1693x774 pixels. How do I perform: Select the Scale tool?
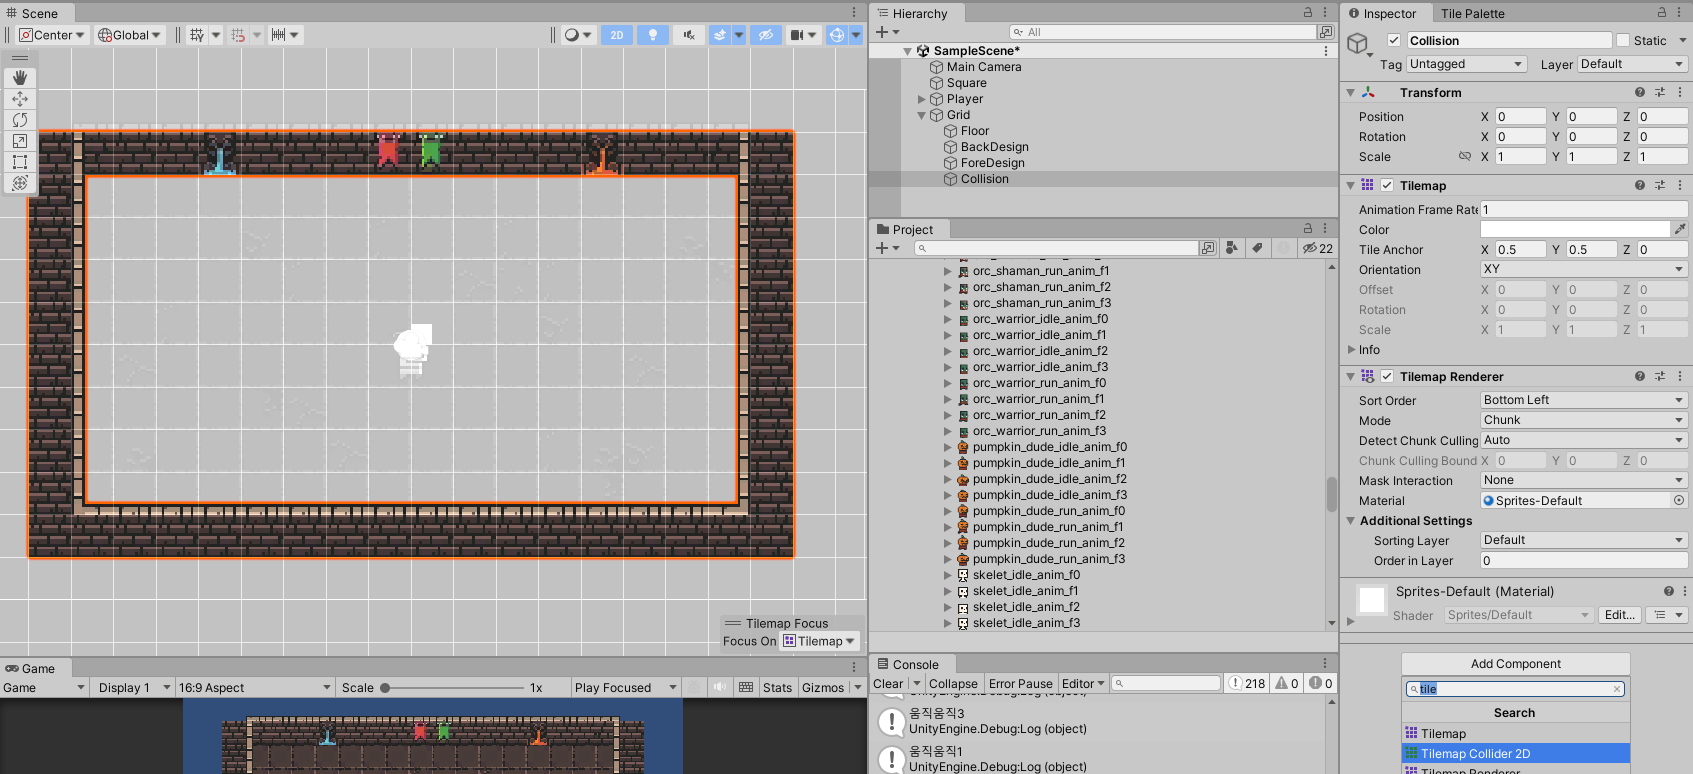tap(20, 141)
